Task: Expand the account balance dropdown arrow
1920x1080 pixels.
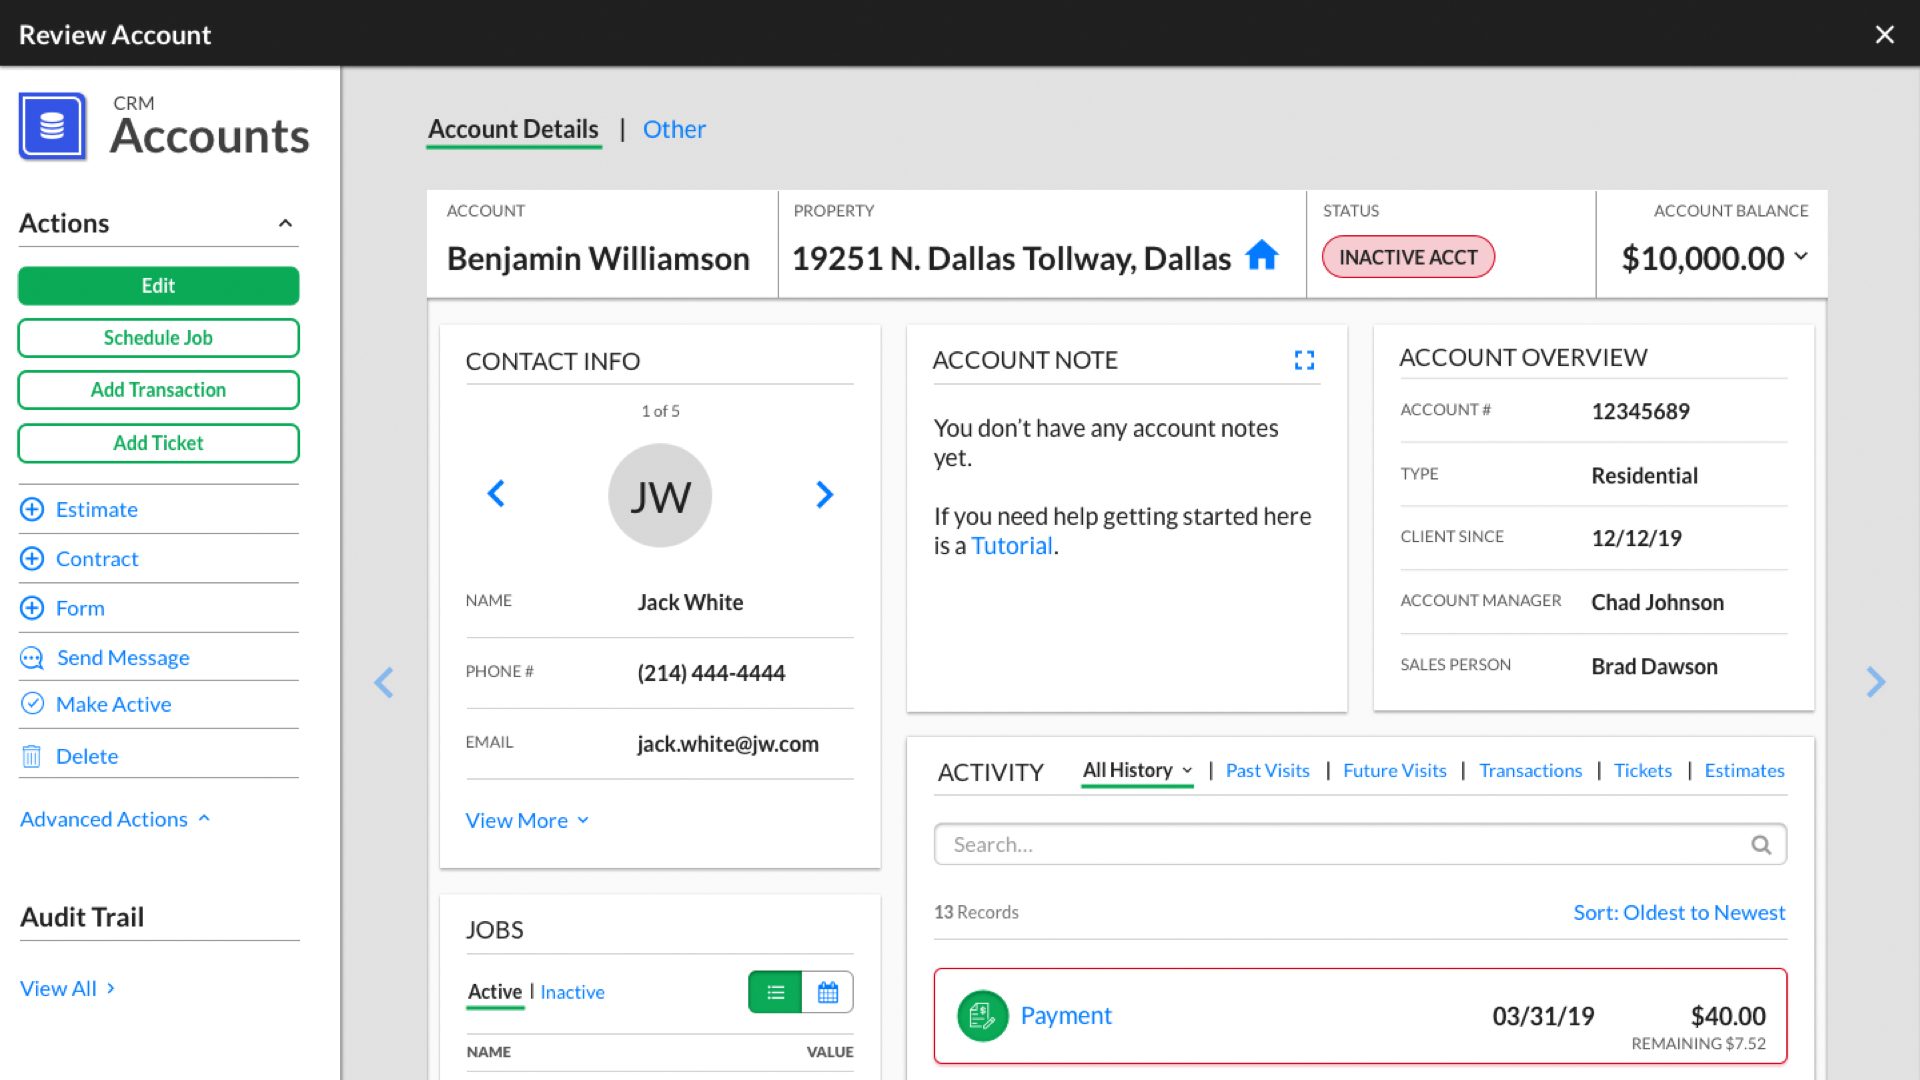Action: (1801, 256)
